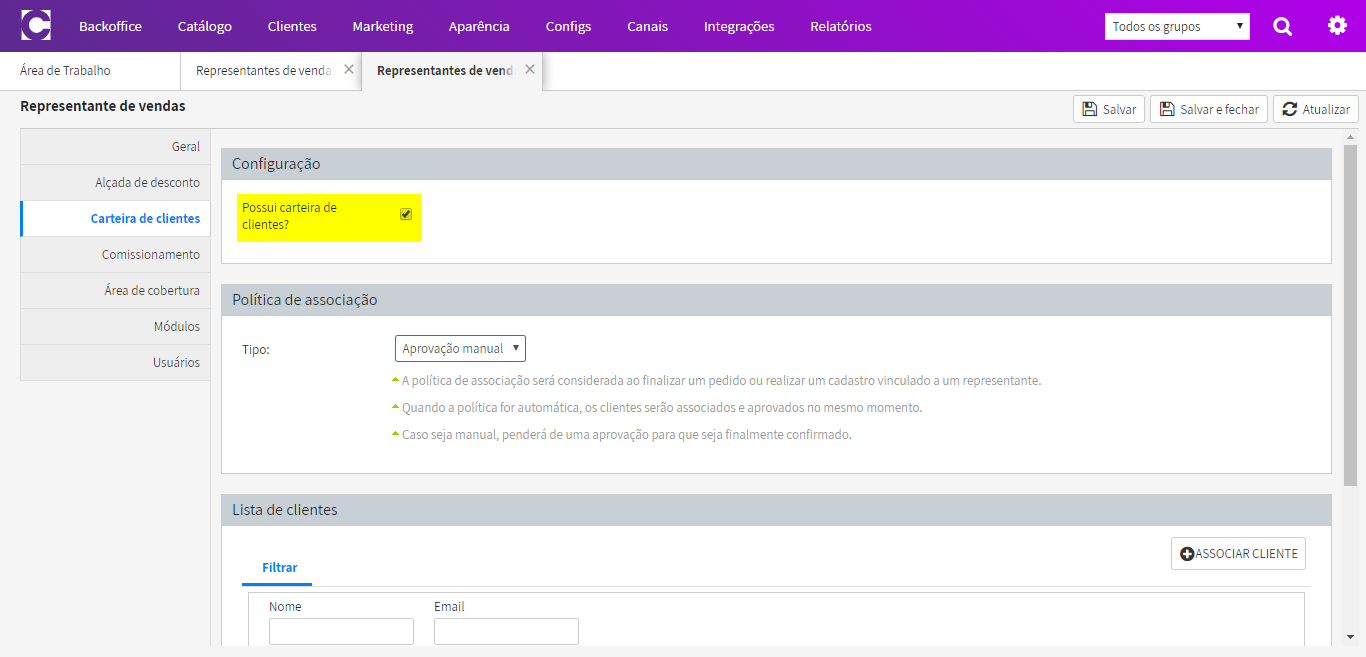Image resolution: width=1366 pixels, height=657 pixels.
Task: Select the Área de cobertura side tab
Action: (x=115, y=290)
